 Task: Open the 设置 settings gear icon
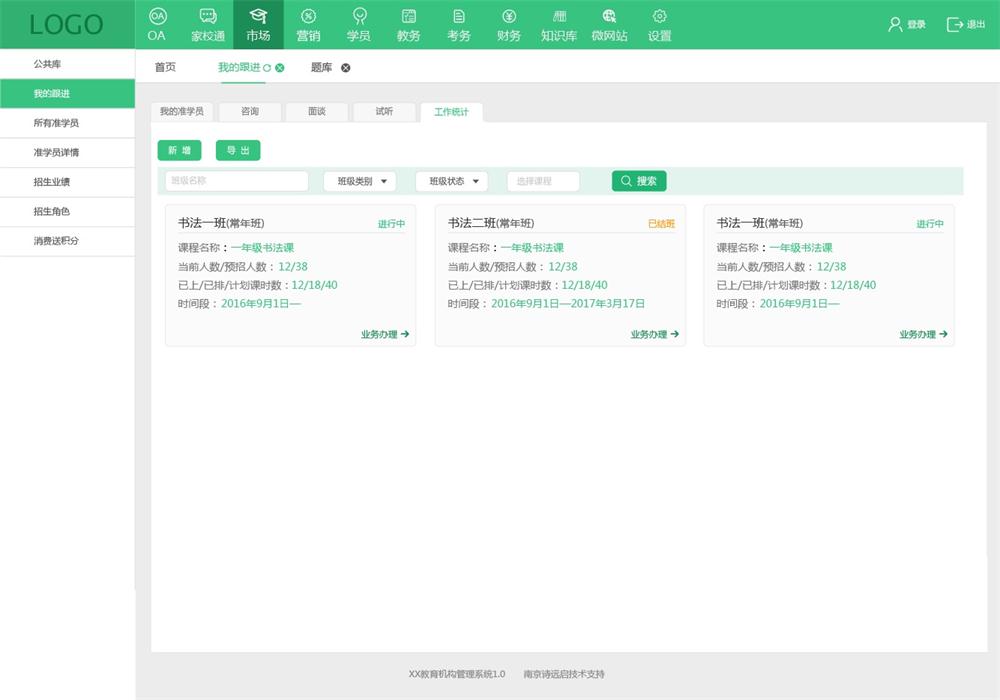tap(659, 16)
